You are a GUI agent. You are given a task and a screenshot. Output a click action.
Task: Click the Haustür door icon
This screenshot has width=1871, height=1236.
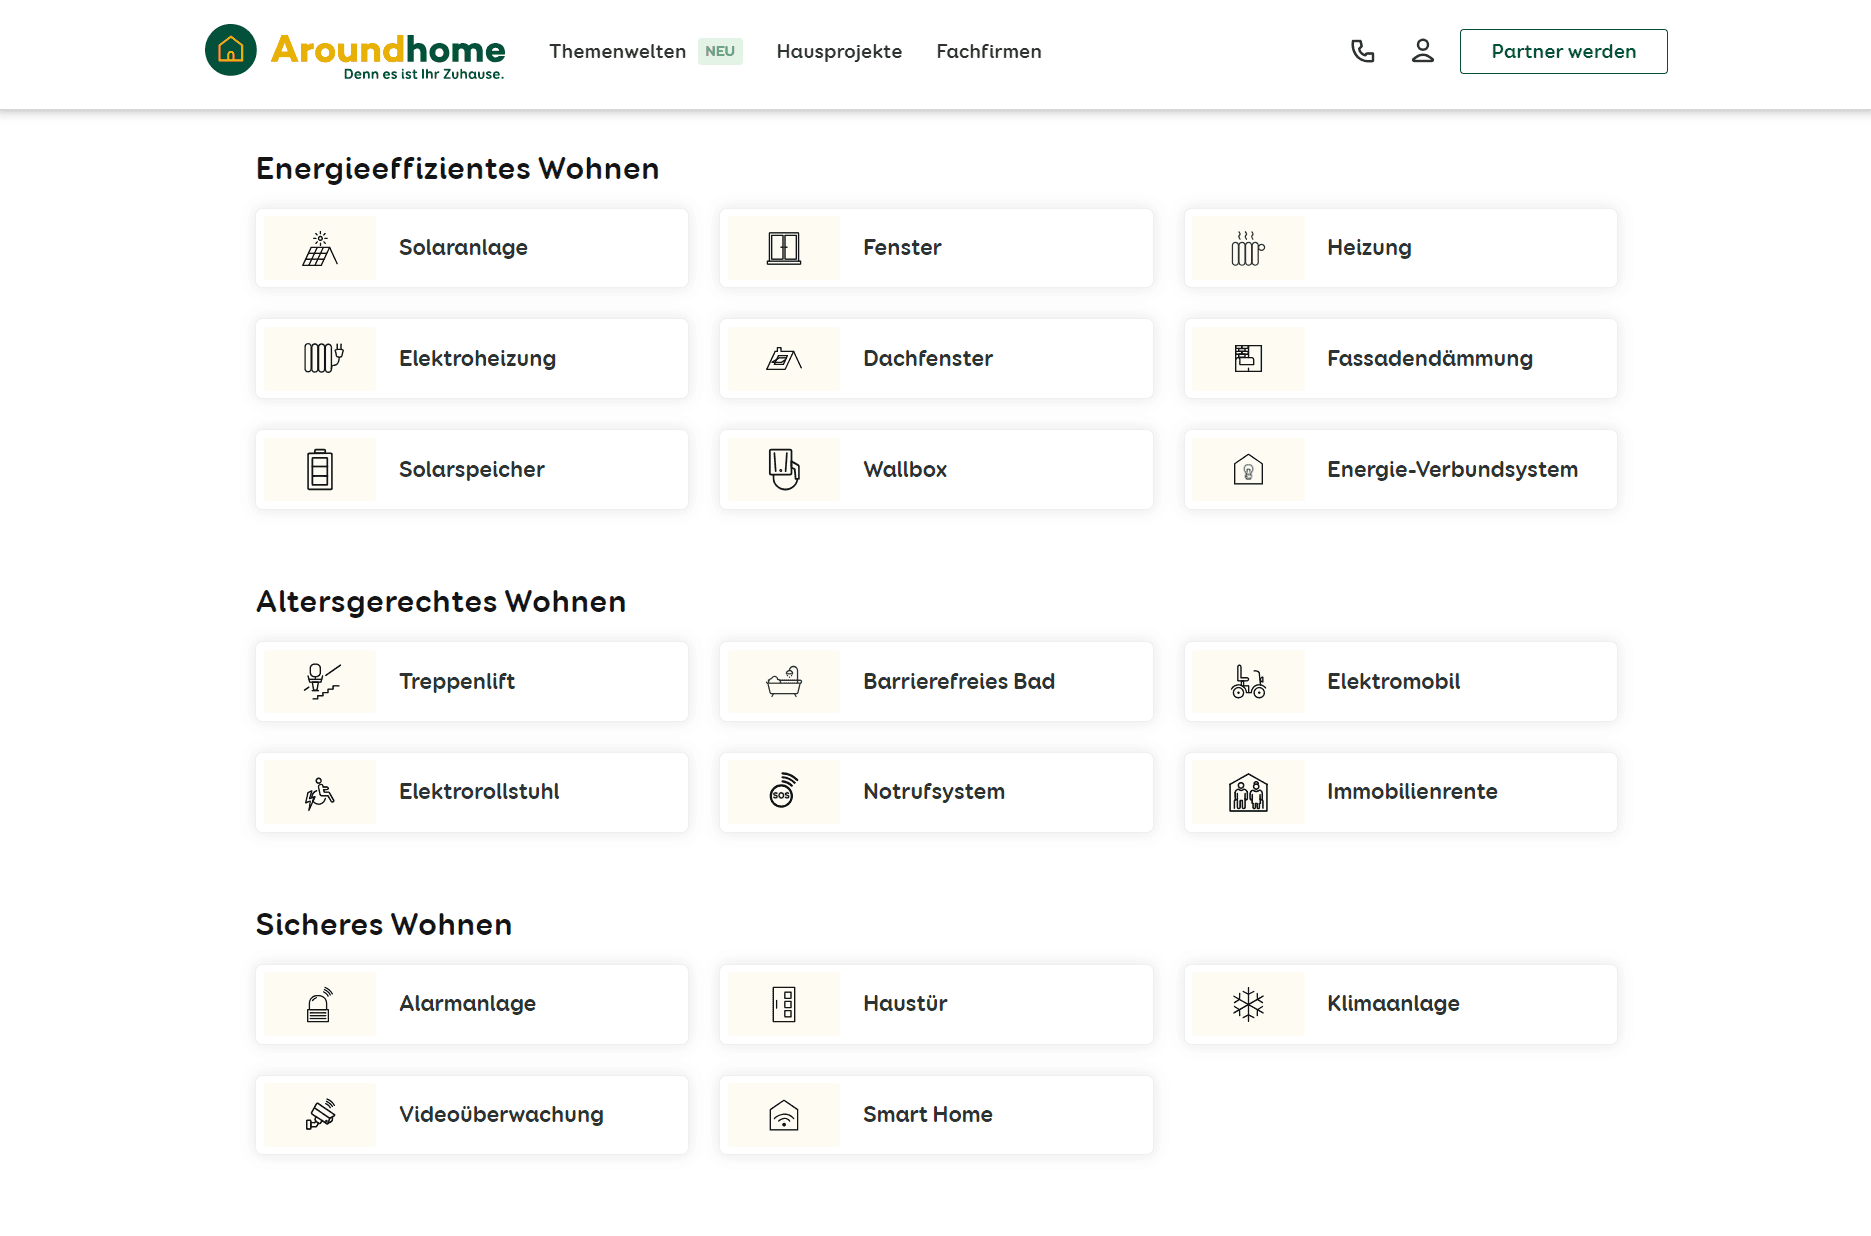[784, 1004]
